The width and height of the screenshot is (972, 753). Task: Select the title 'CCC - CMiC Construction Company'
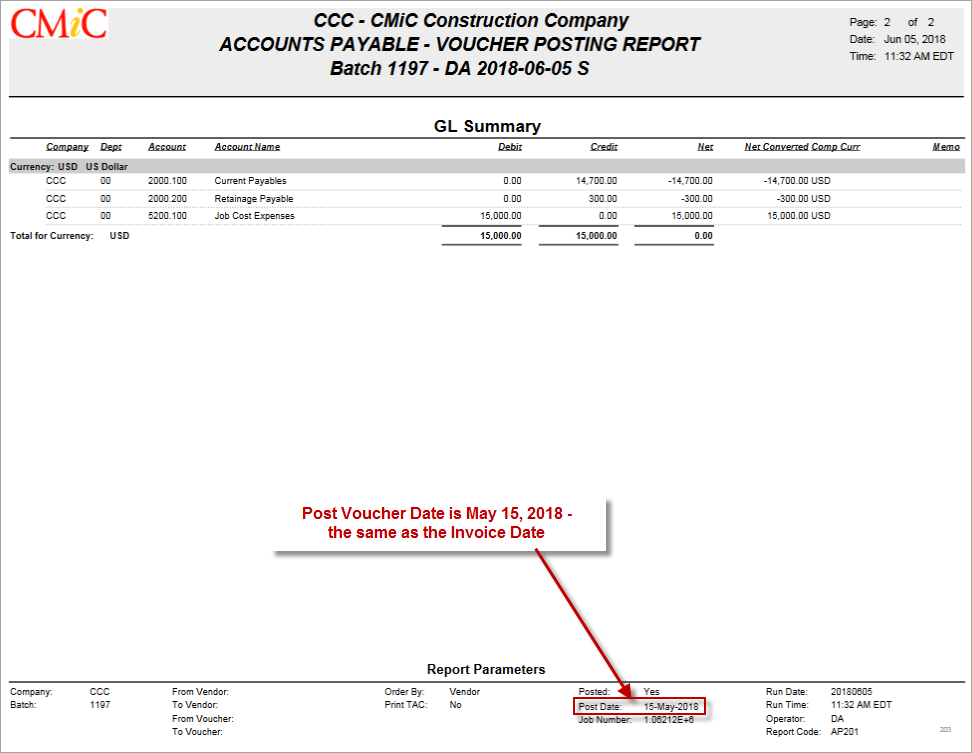(x=471, y=20)
